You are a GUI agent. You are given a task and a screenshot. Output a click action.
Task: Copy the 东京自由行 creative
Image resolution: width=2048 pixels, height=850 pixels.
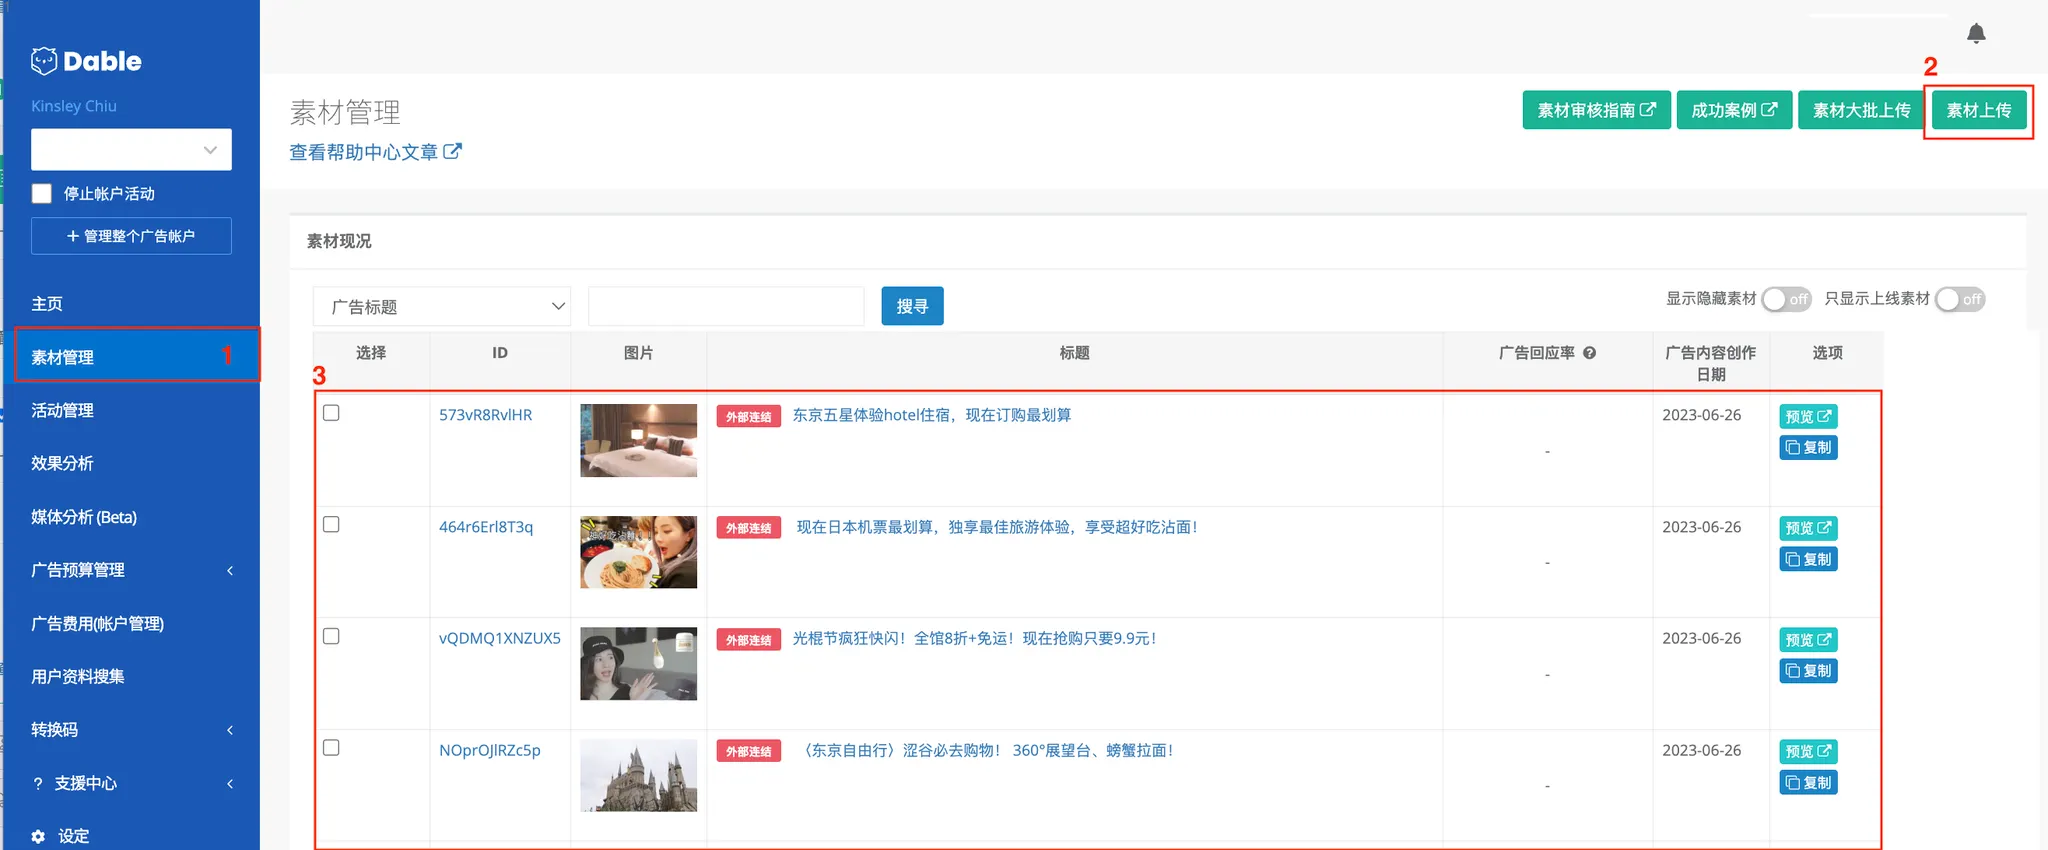click(x=1808, y=782)
